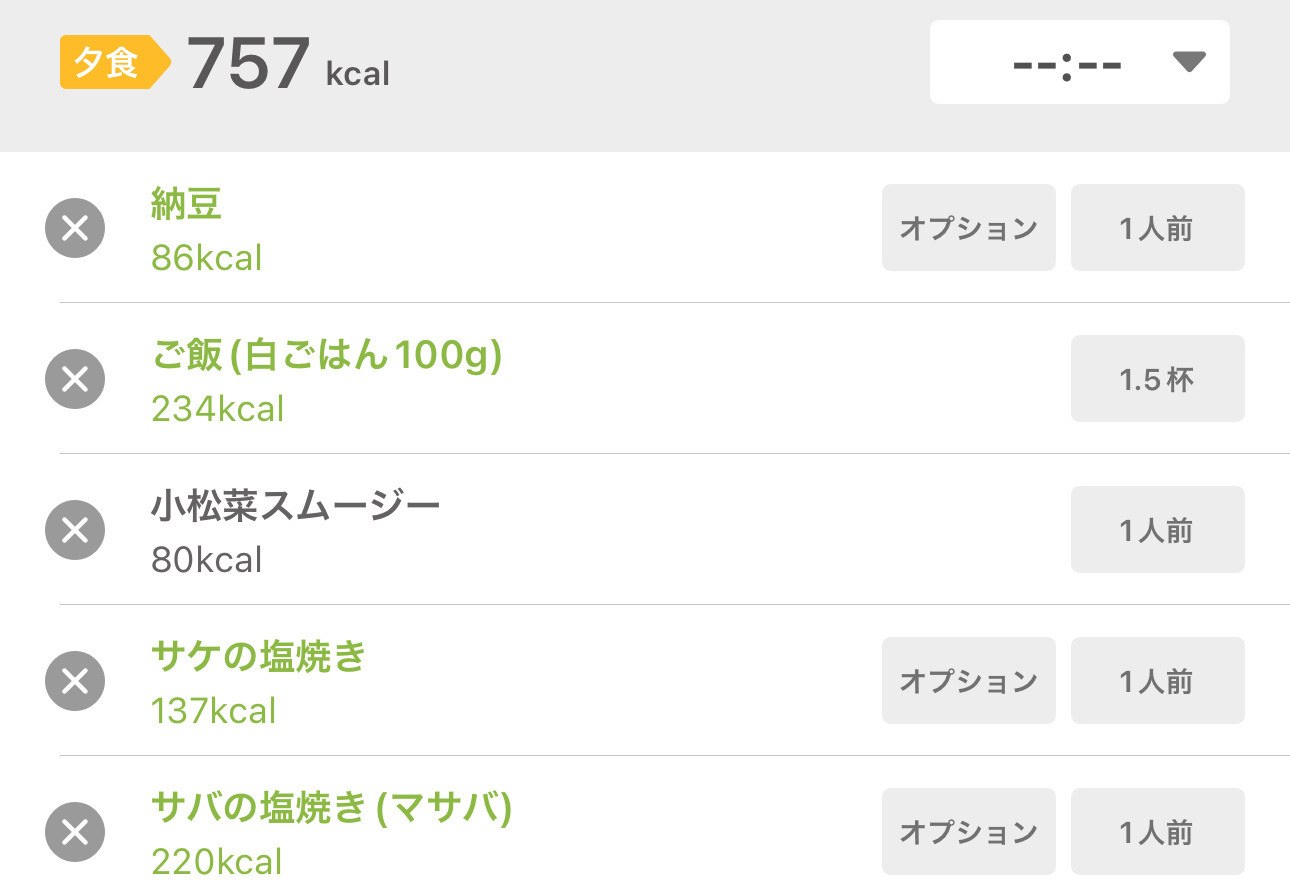Viewport: 1290px width, 892px height.
Task: Adjust サバの塩焼き 1人前 portion
Action: [x=1157, y=832]
